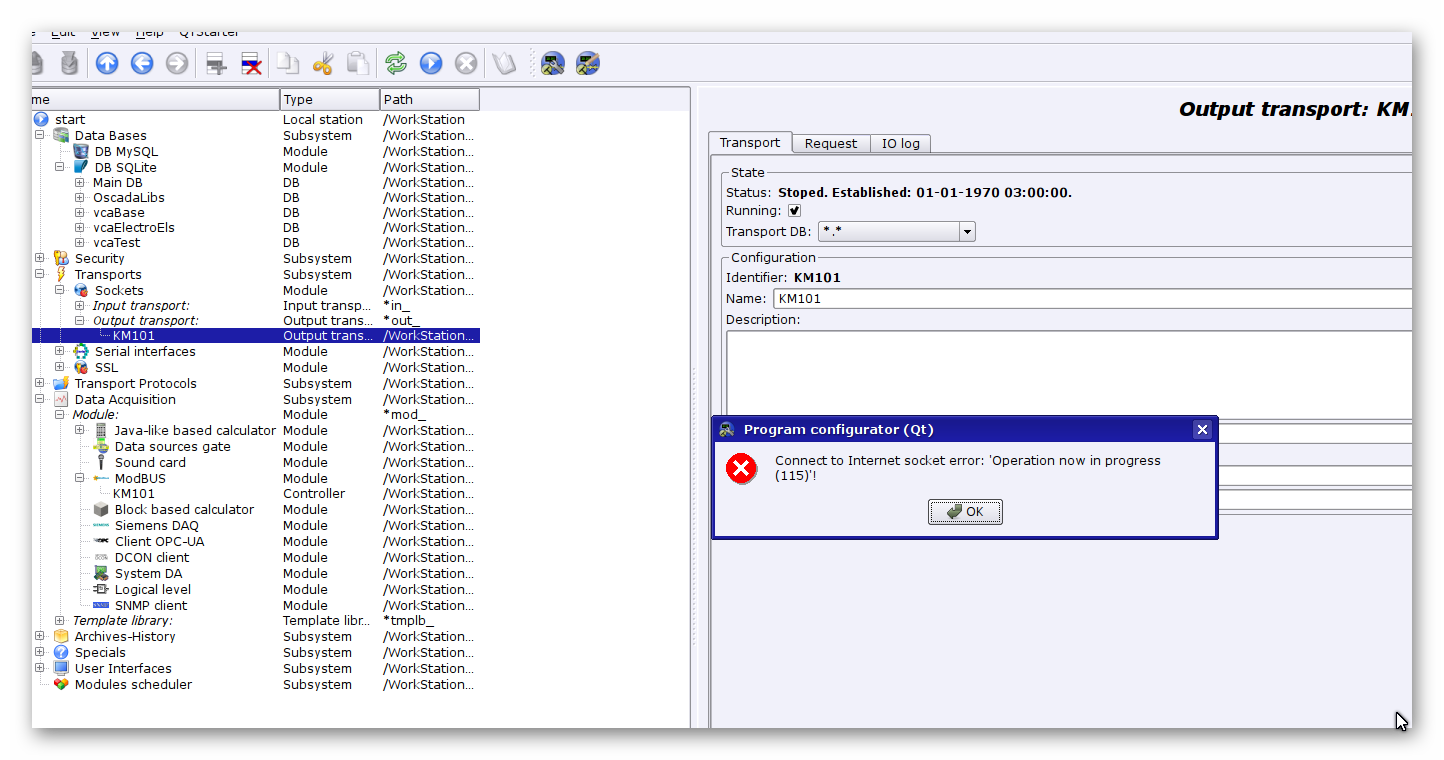The image size is (1444, 760).
Task: Click the add item toolbar icon
Action: pos(216,64)
